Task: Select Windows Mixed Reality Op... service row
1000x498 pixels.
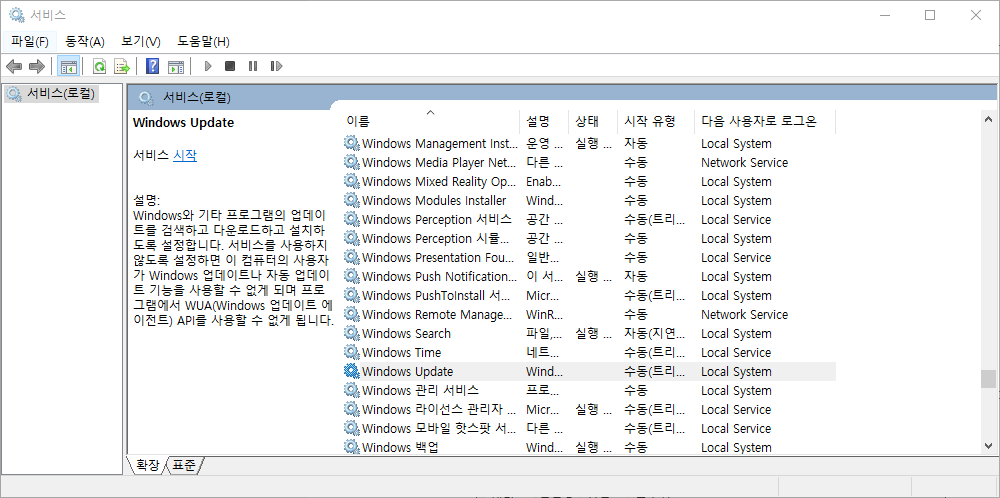Action: pos(589,181)
